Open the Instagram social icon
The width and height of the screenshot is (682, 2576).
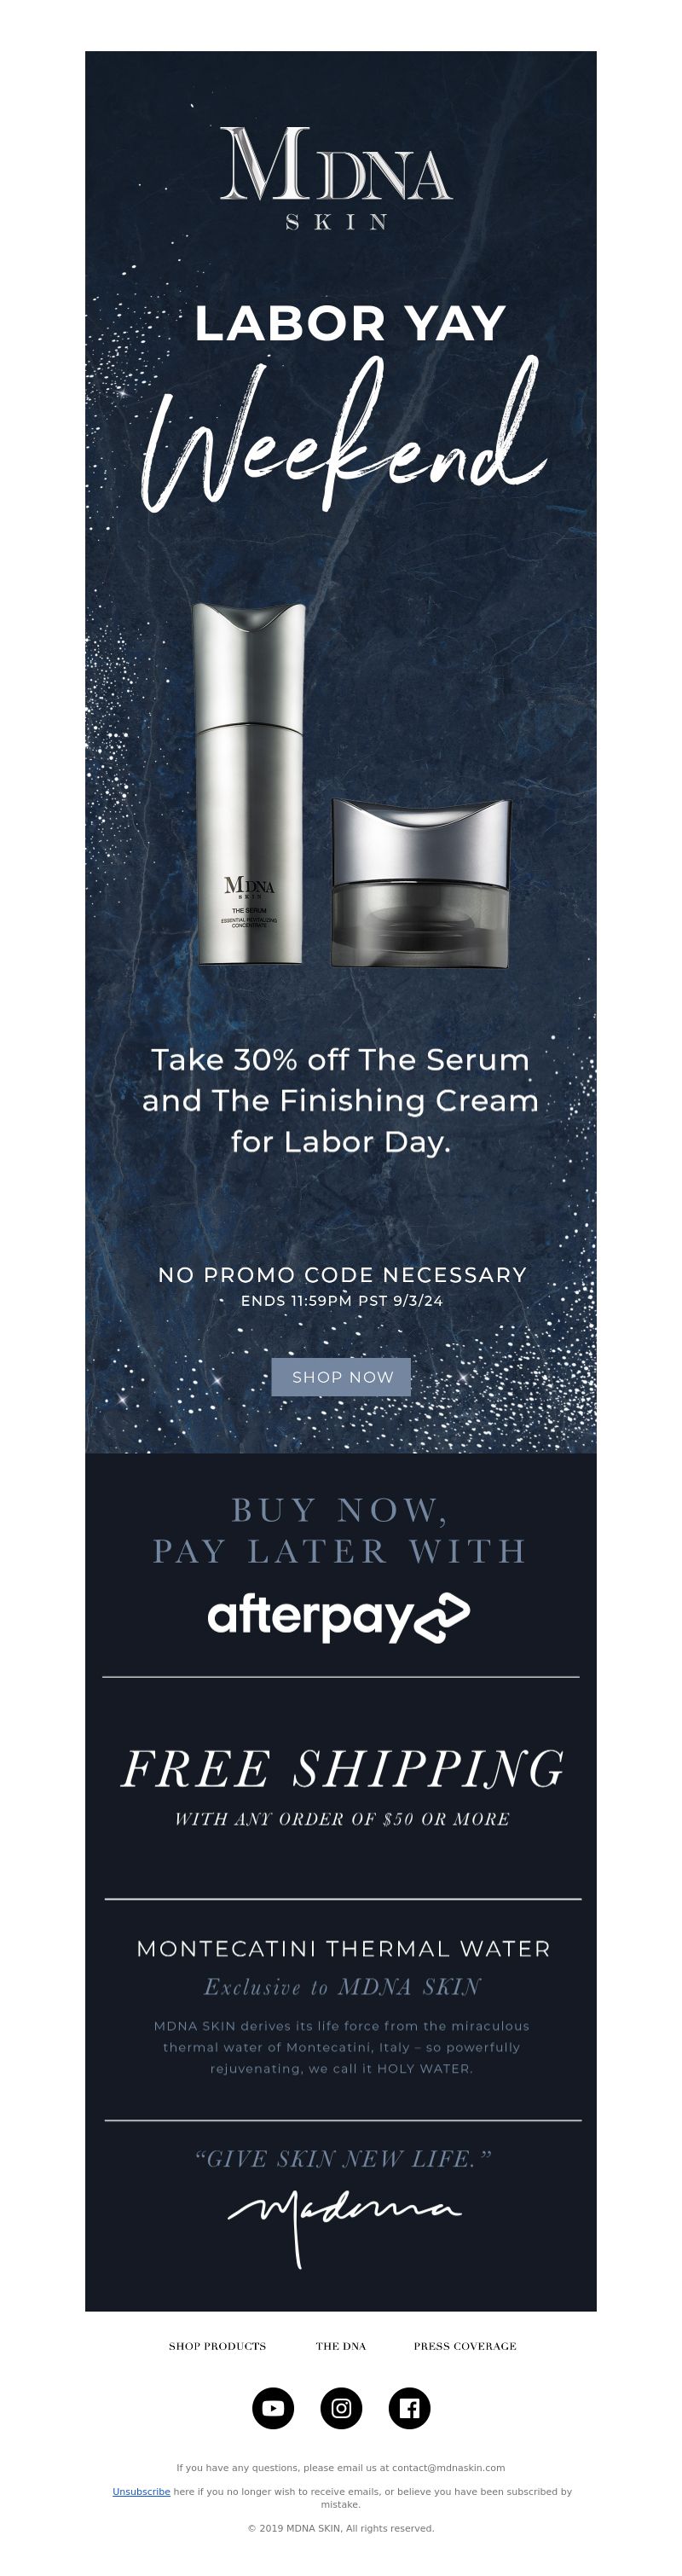341,2407
